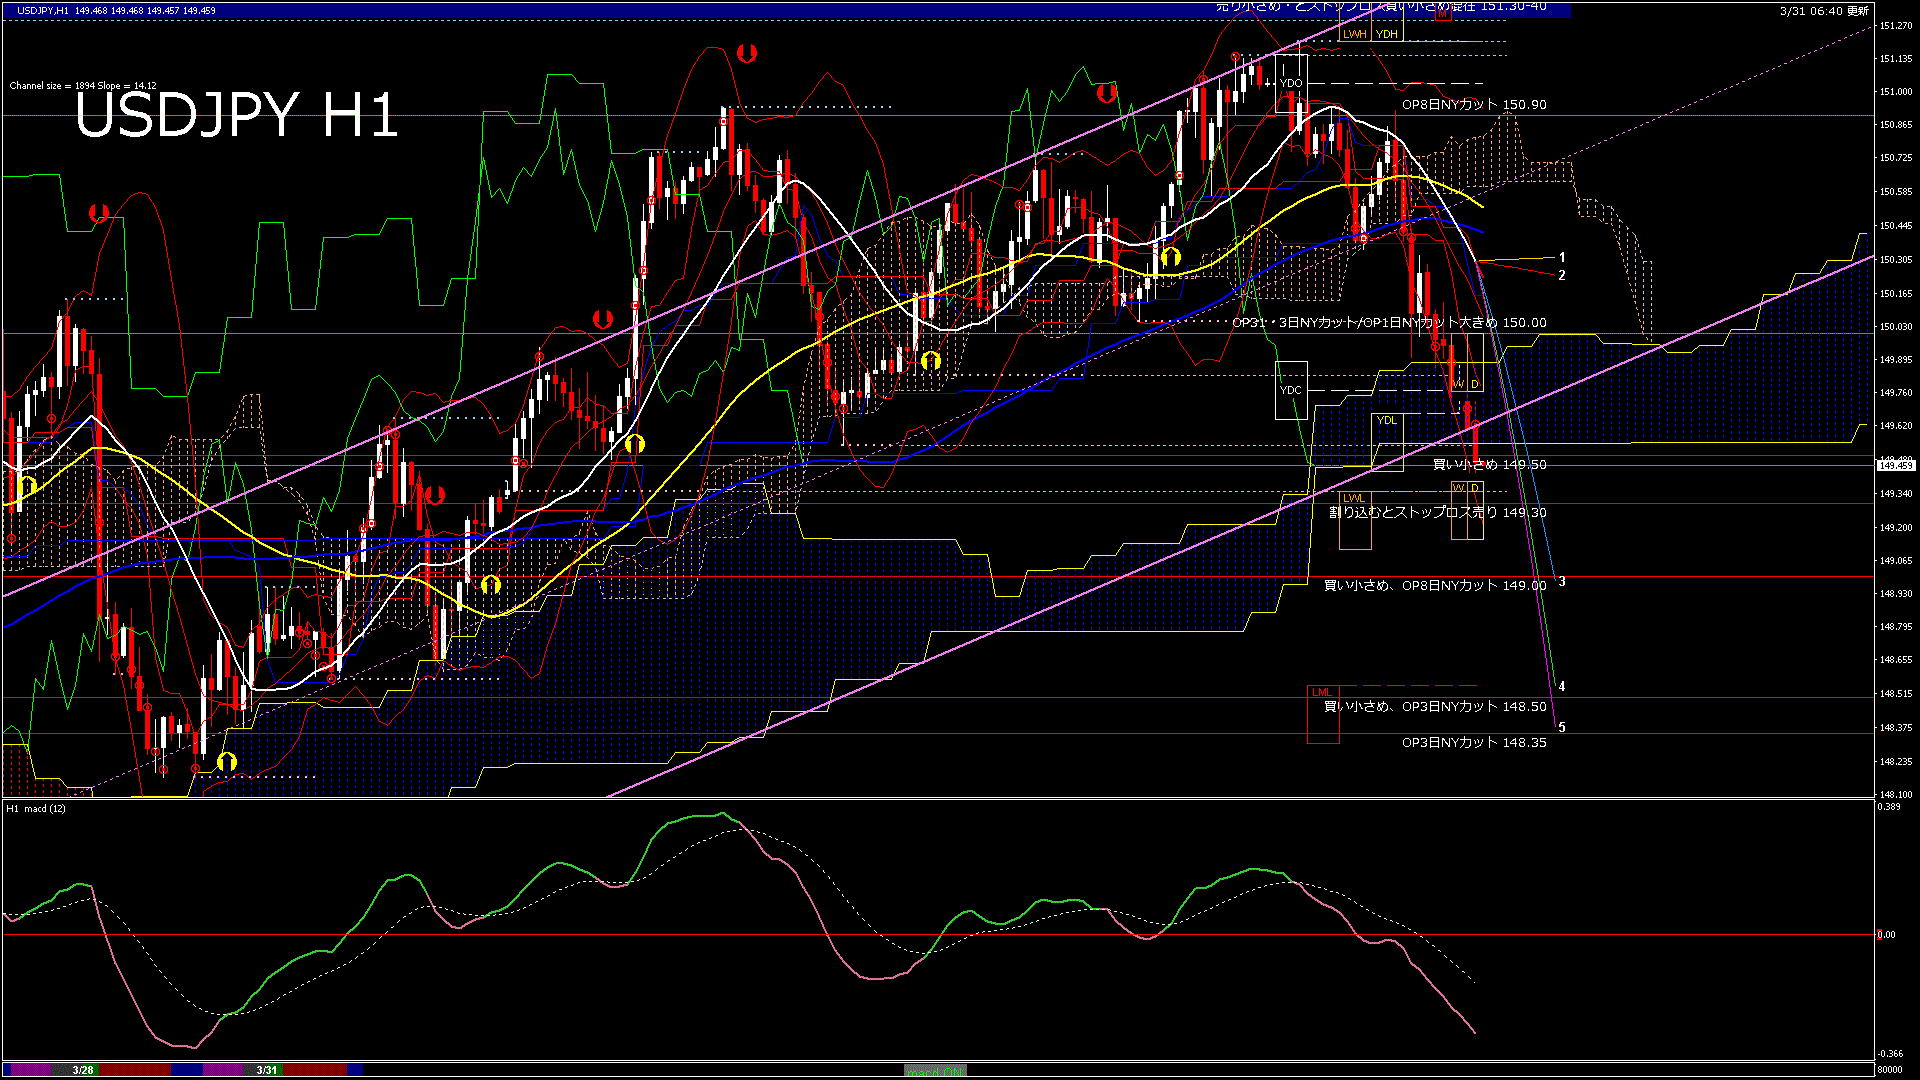Click the H1 macd (12) indicator label
This screenshot has width=1920, height=1080.
tap(36, 808)
